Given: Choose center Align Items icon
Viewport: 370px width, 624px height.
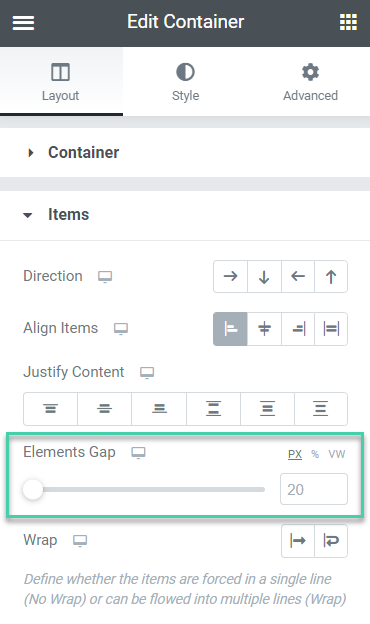Looking at the screenshot, I should [x=264, y=329].
